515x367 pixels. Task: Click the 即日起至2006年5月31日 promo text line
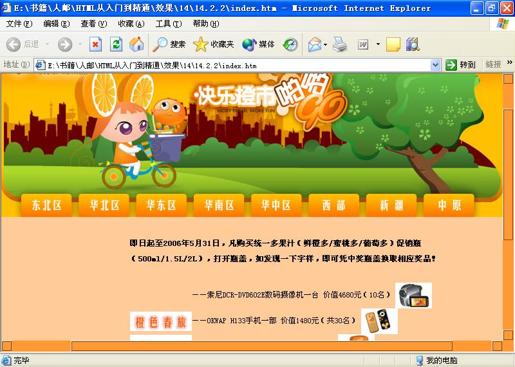275,243
